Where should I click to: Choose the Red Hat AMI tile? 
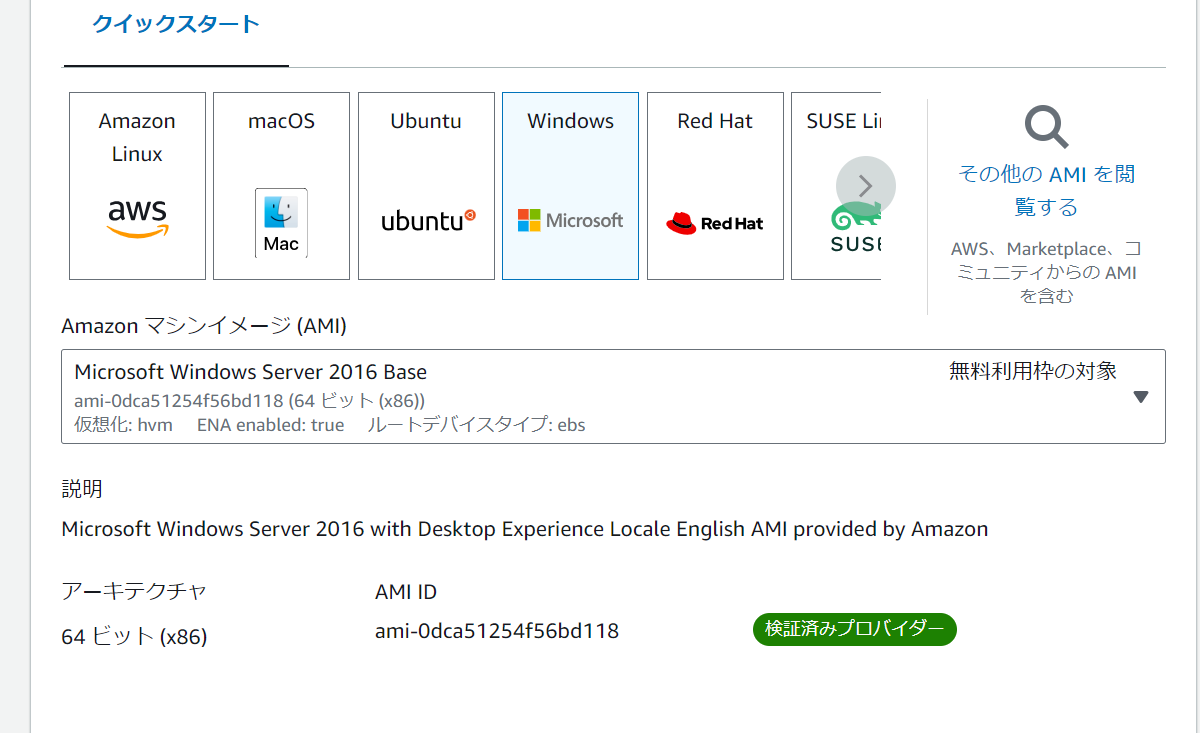[x=715, y=186]
